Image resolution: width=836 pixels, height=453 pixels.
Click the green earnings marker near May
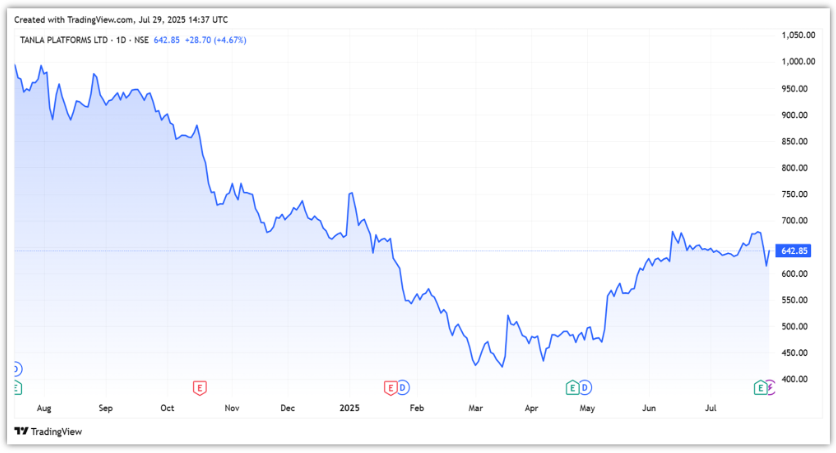[573, 386]
